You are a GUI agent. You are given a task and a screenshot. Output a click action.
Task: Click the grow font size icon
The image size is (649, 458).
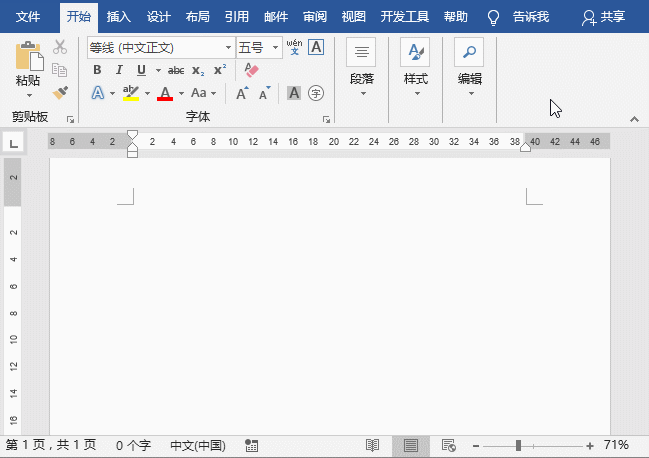[243, 93]
